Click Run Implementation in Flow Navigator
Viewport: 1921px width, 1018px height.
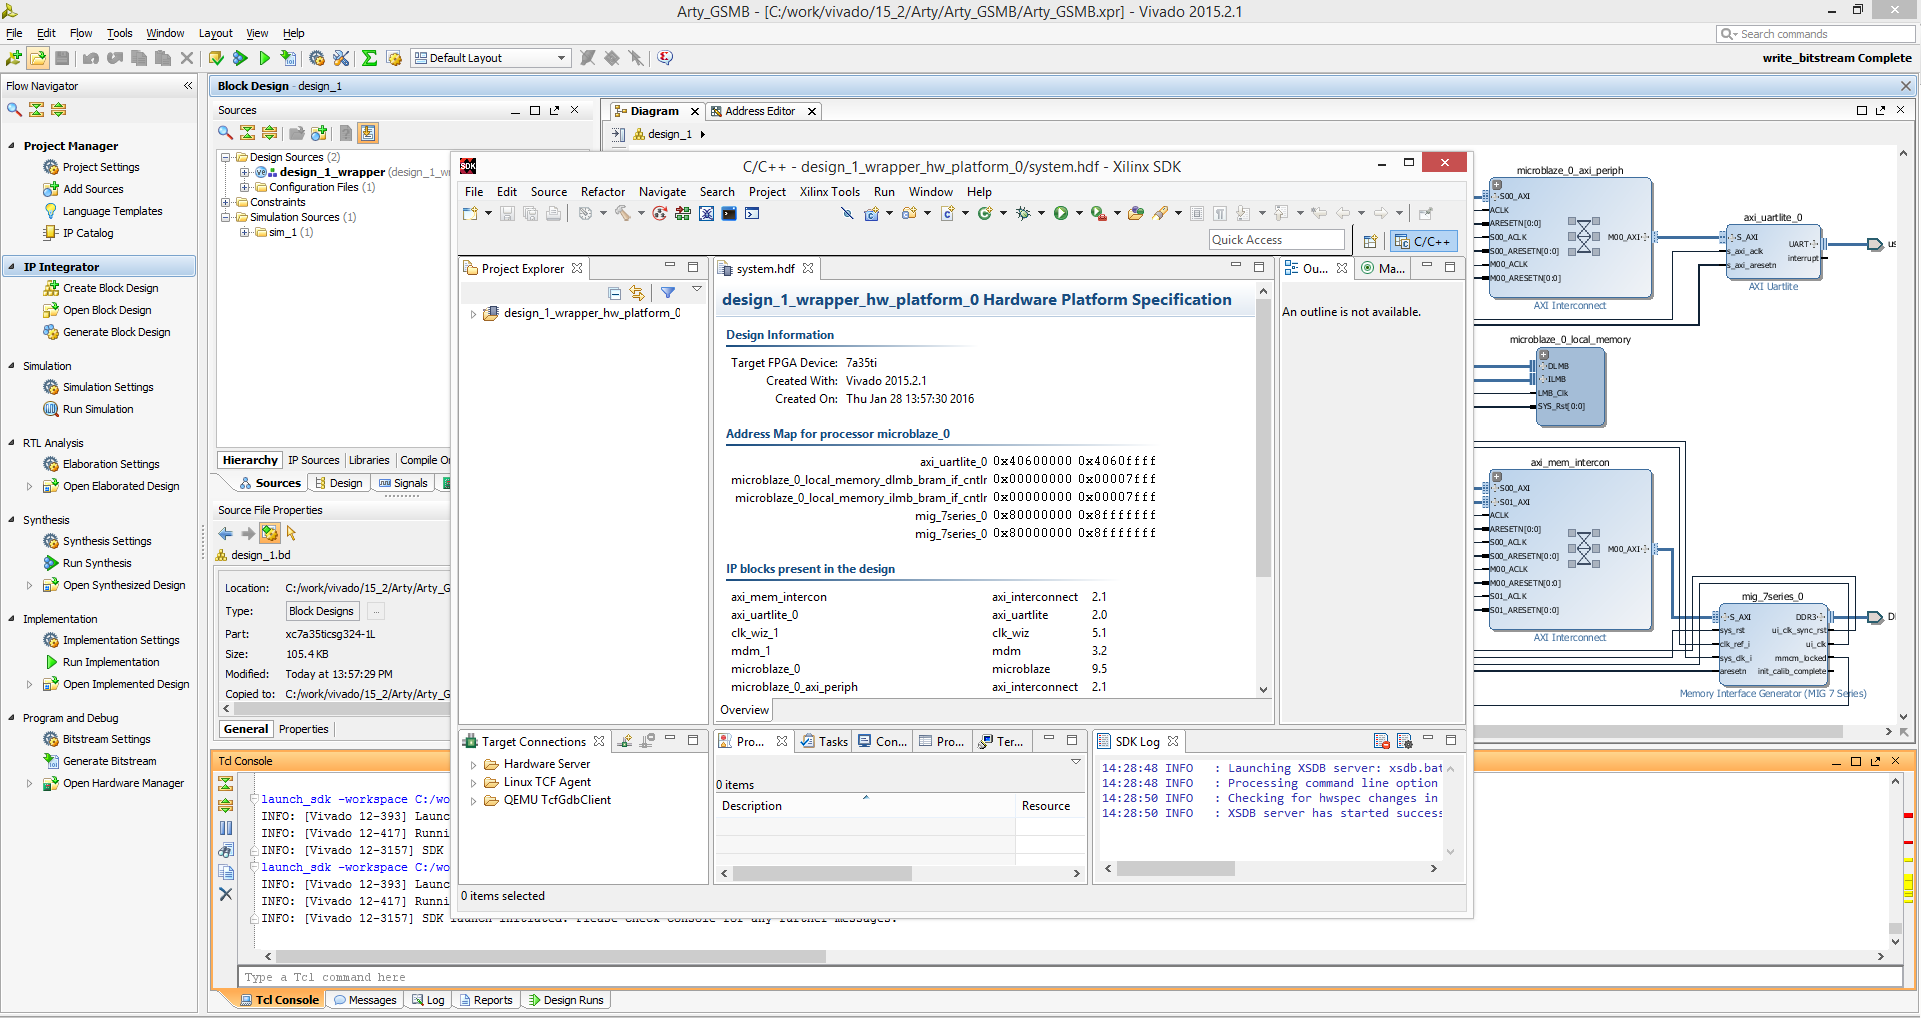(x=111, y=662)
